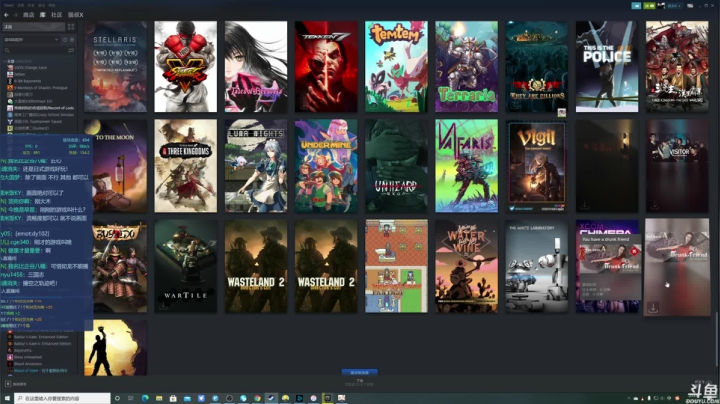
Task: Open the Terraria cover
Action: [467, 66]
